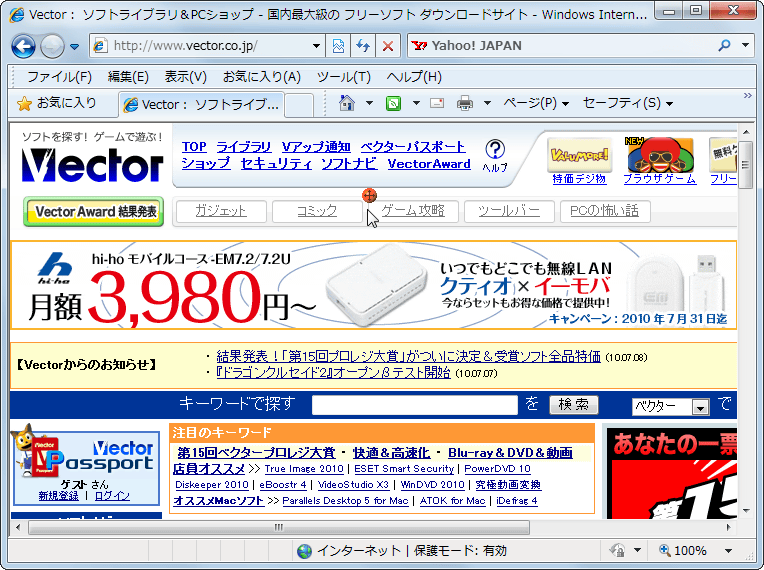Click the horizontal scrollbar thumb
This screenshot has height=570, width=764.
pos(279,527)
